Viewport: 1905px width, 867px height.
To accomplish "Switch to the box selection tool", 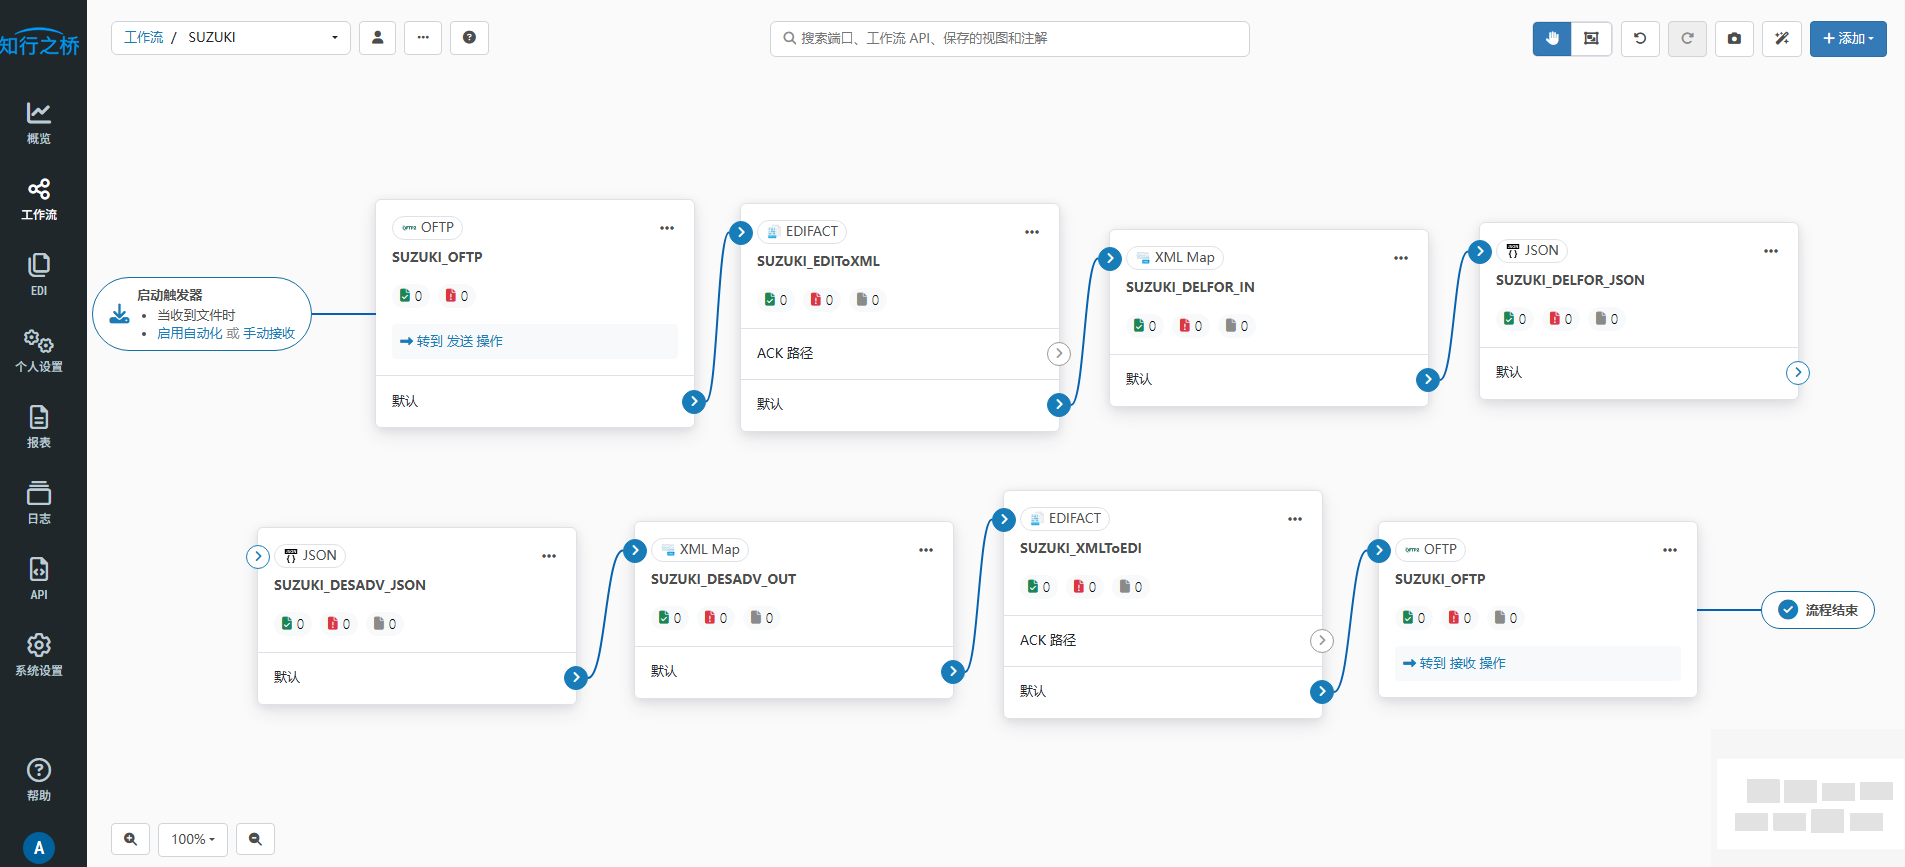I will (1591, 39).
